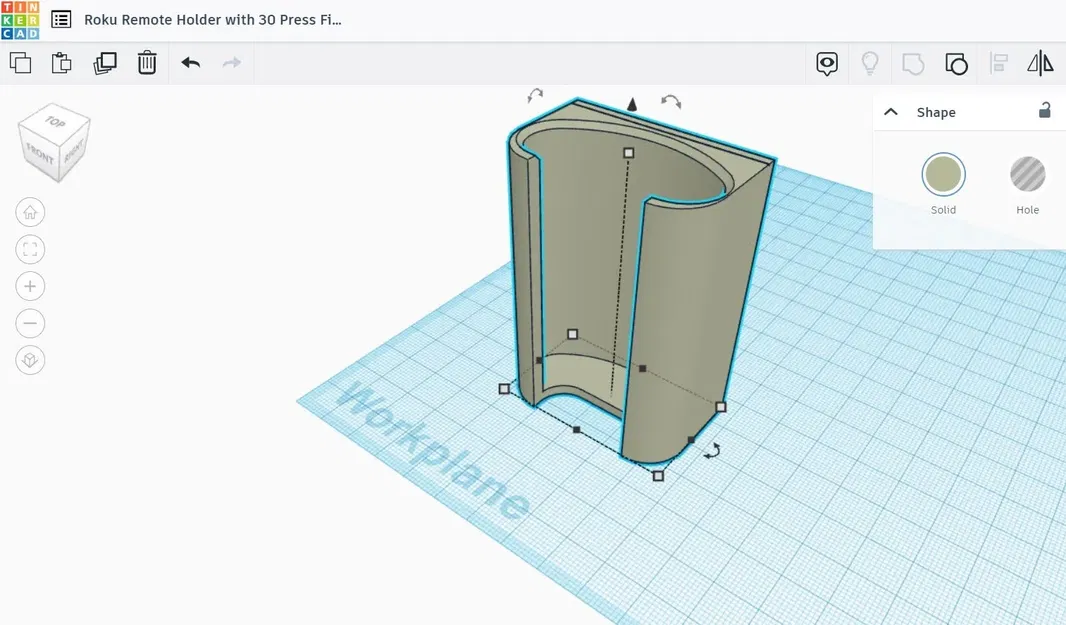Toggle show-all lightbulb icon

(x=870, y=63)
